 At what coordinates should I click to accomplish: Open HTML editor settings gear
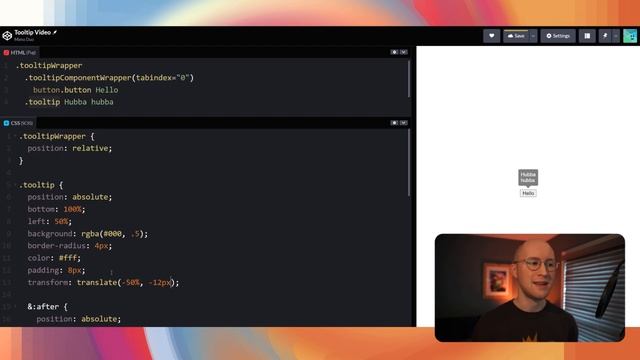(394, 52)
